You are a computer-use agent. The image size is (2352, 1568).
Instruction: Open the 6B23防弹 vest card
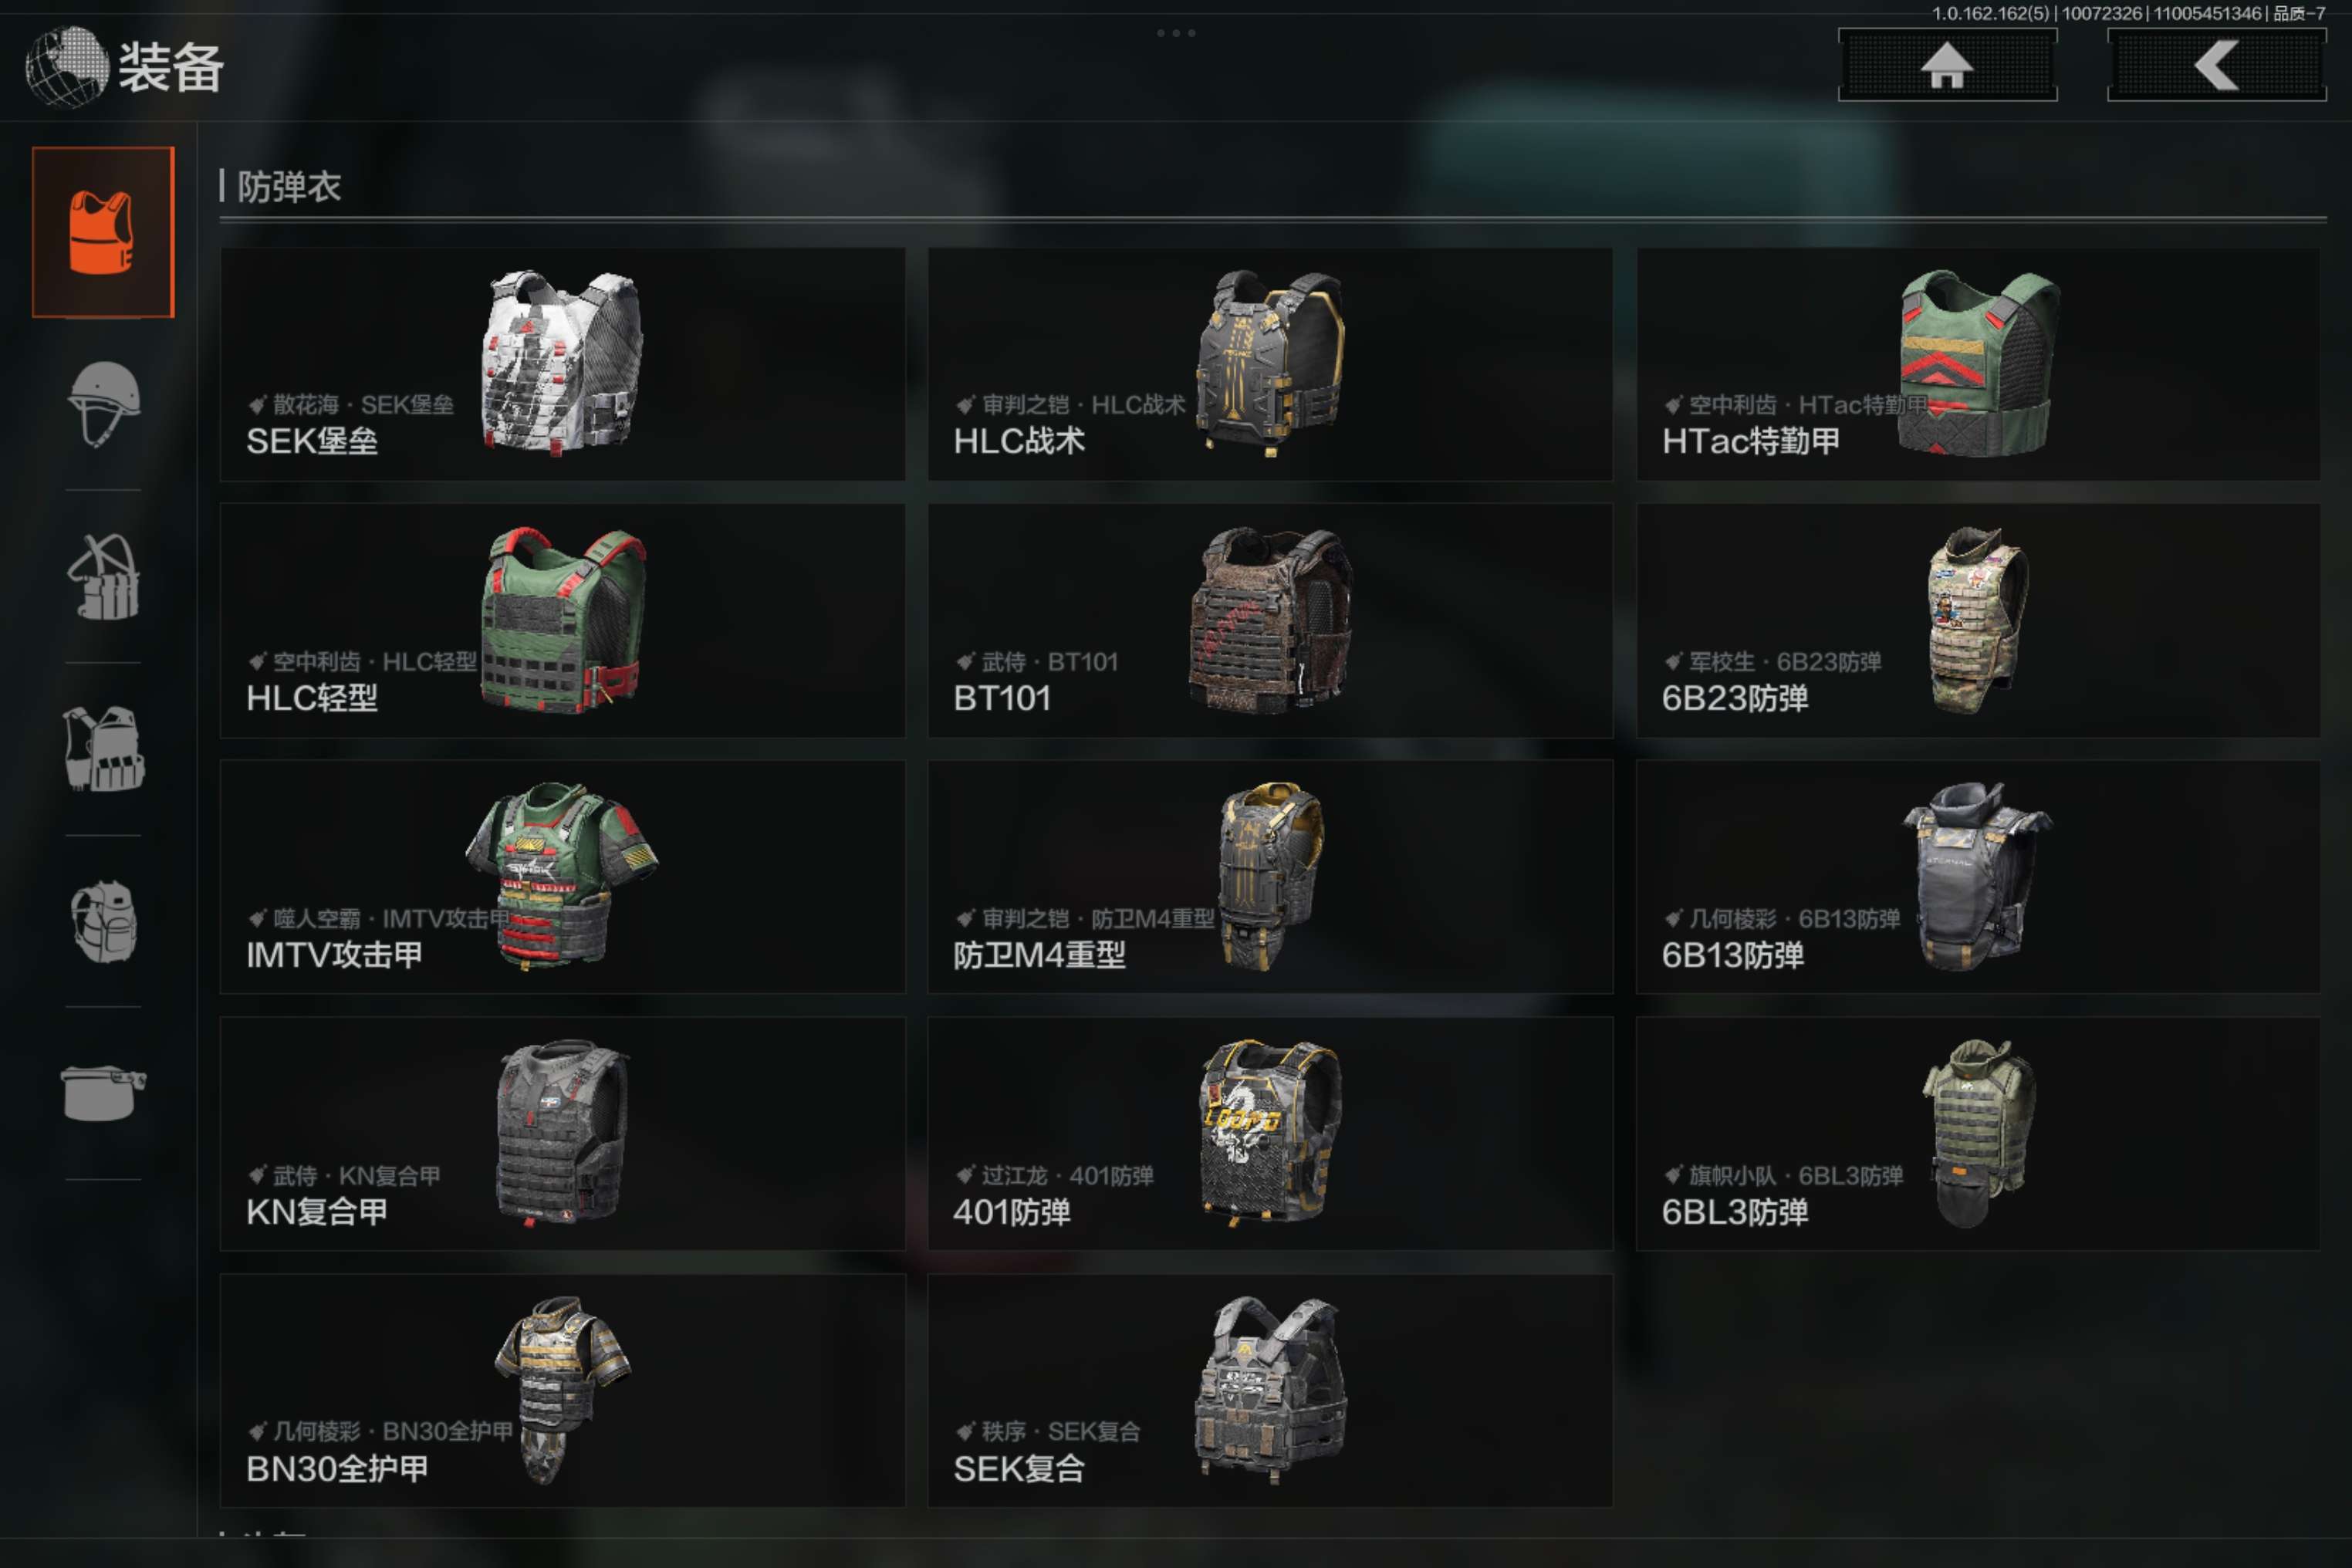tap(1978, 621)
